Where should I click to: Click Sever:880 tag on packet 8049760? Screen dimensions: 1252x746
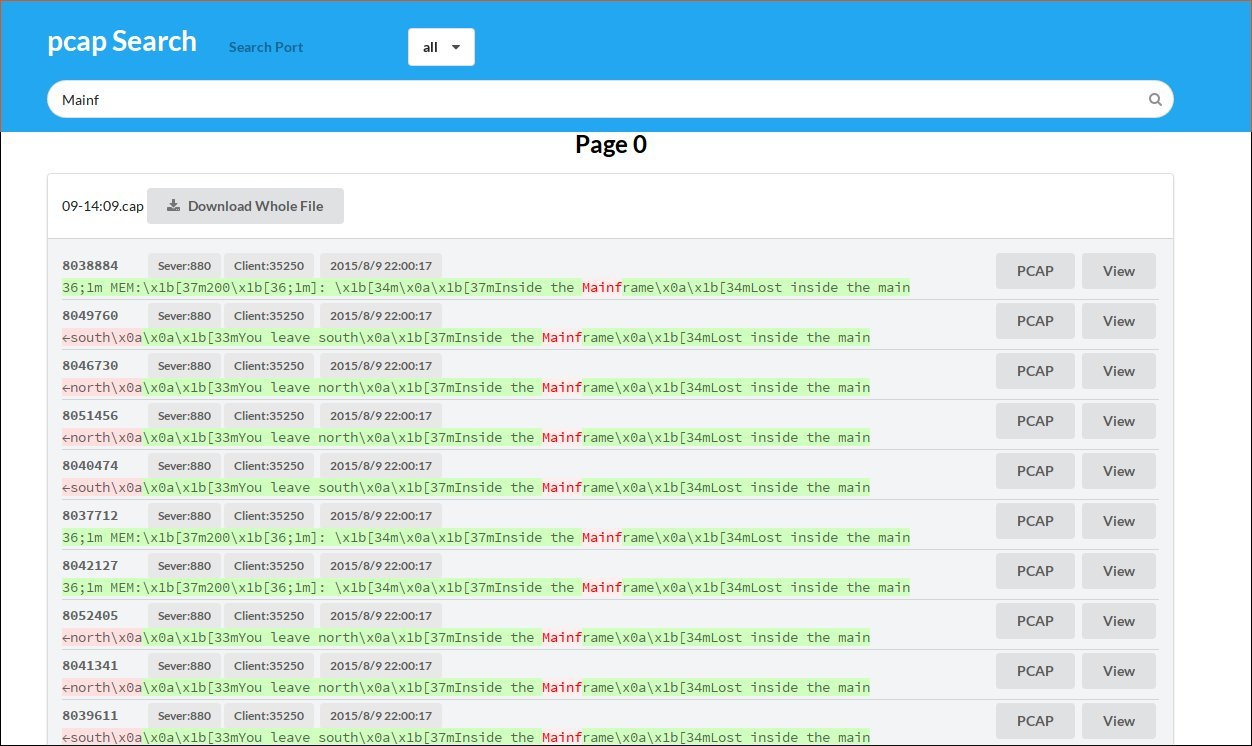click(184, 316)
